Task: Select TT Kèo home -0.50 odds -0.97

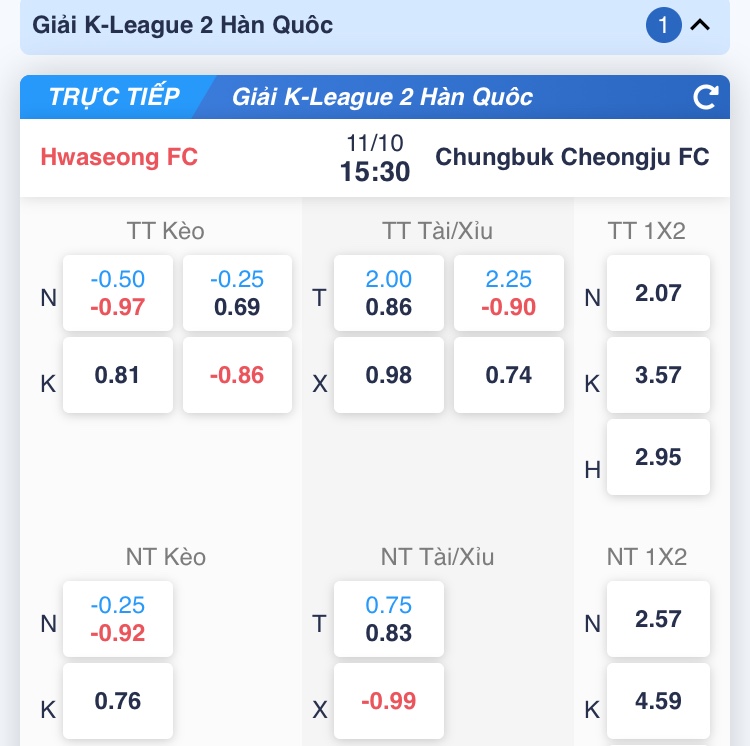Action: tap(118, 293)
